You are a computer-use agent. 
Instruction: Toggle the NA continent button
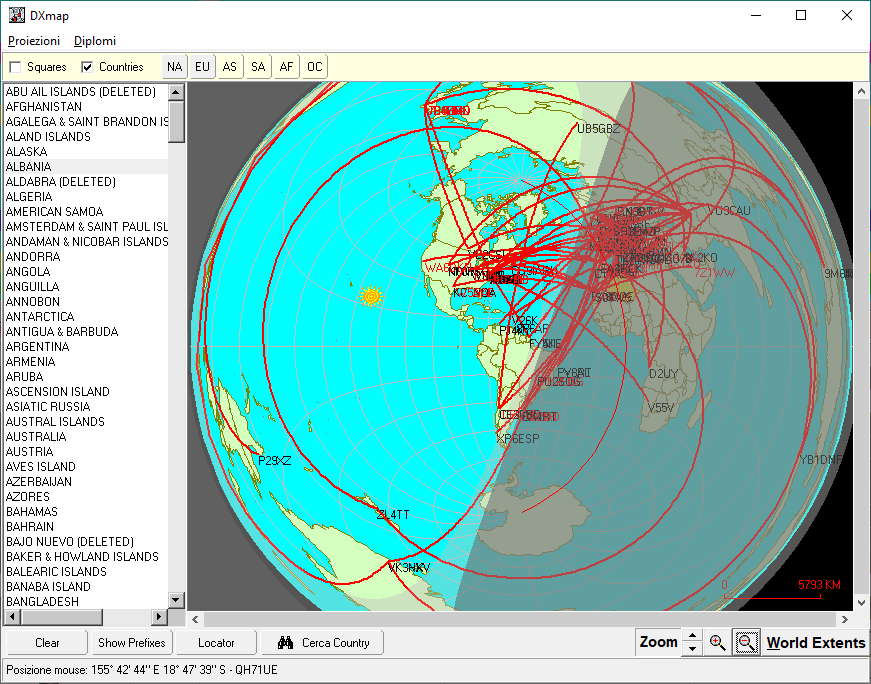[174, 67]
